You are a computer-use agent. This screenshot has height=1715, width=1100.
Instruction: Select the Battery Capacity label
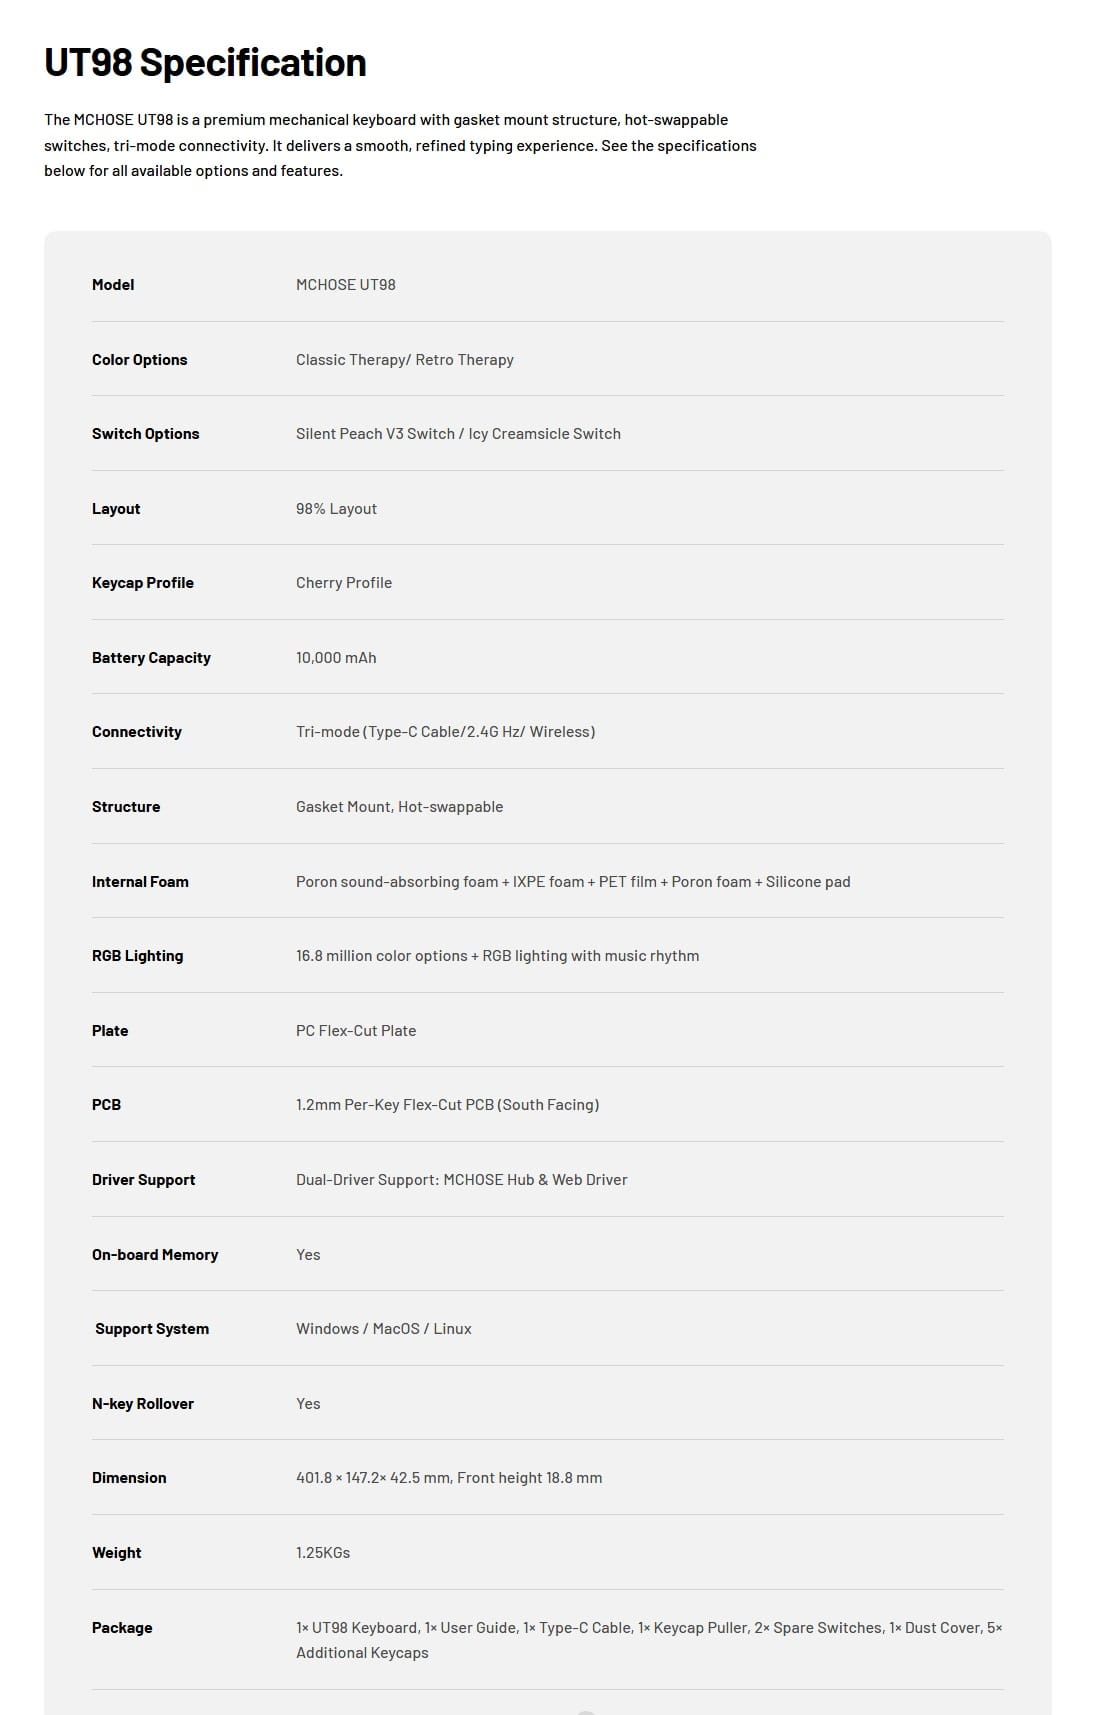pos(151,658)
